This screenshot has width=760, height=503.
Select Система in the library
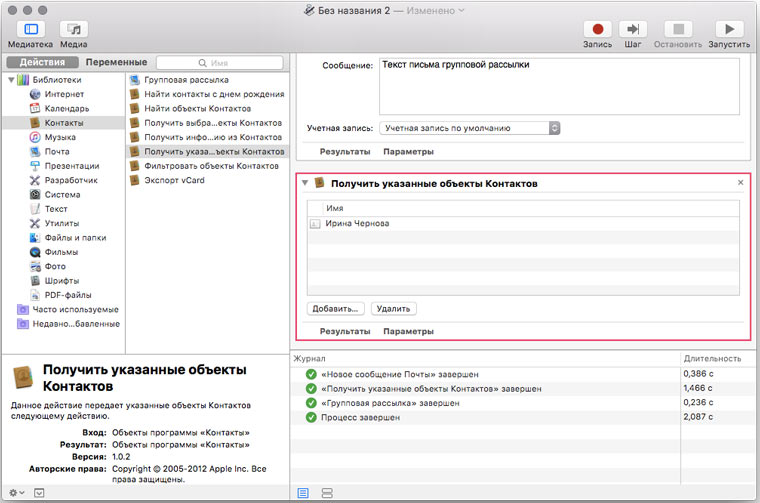(x=63, y=194)
